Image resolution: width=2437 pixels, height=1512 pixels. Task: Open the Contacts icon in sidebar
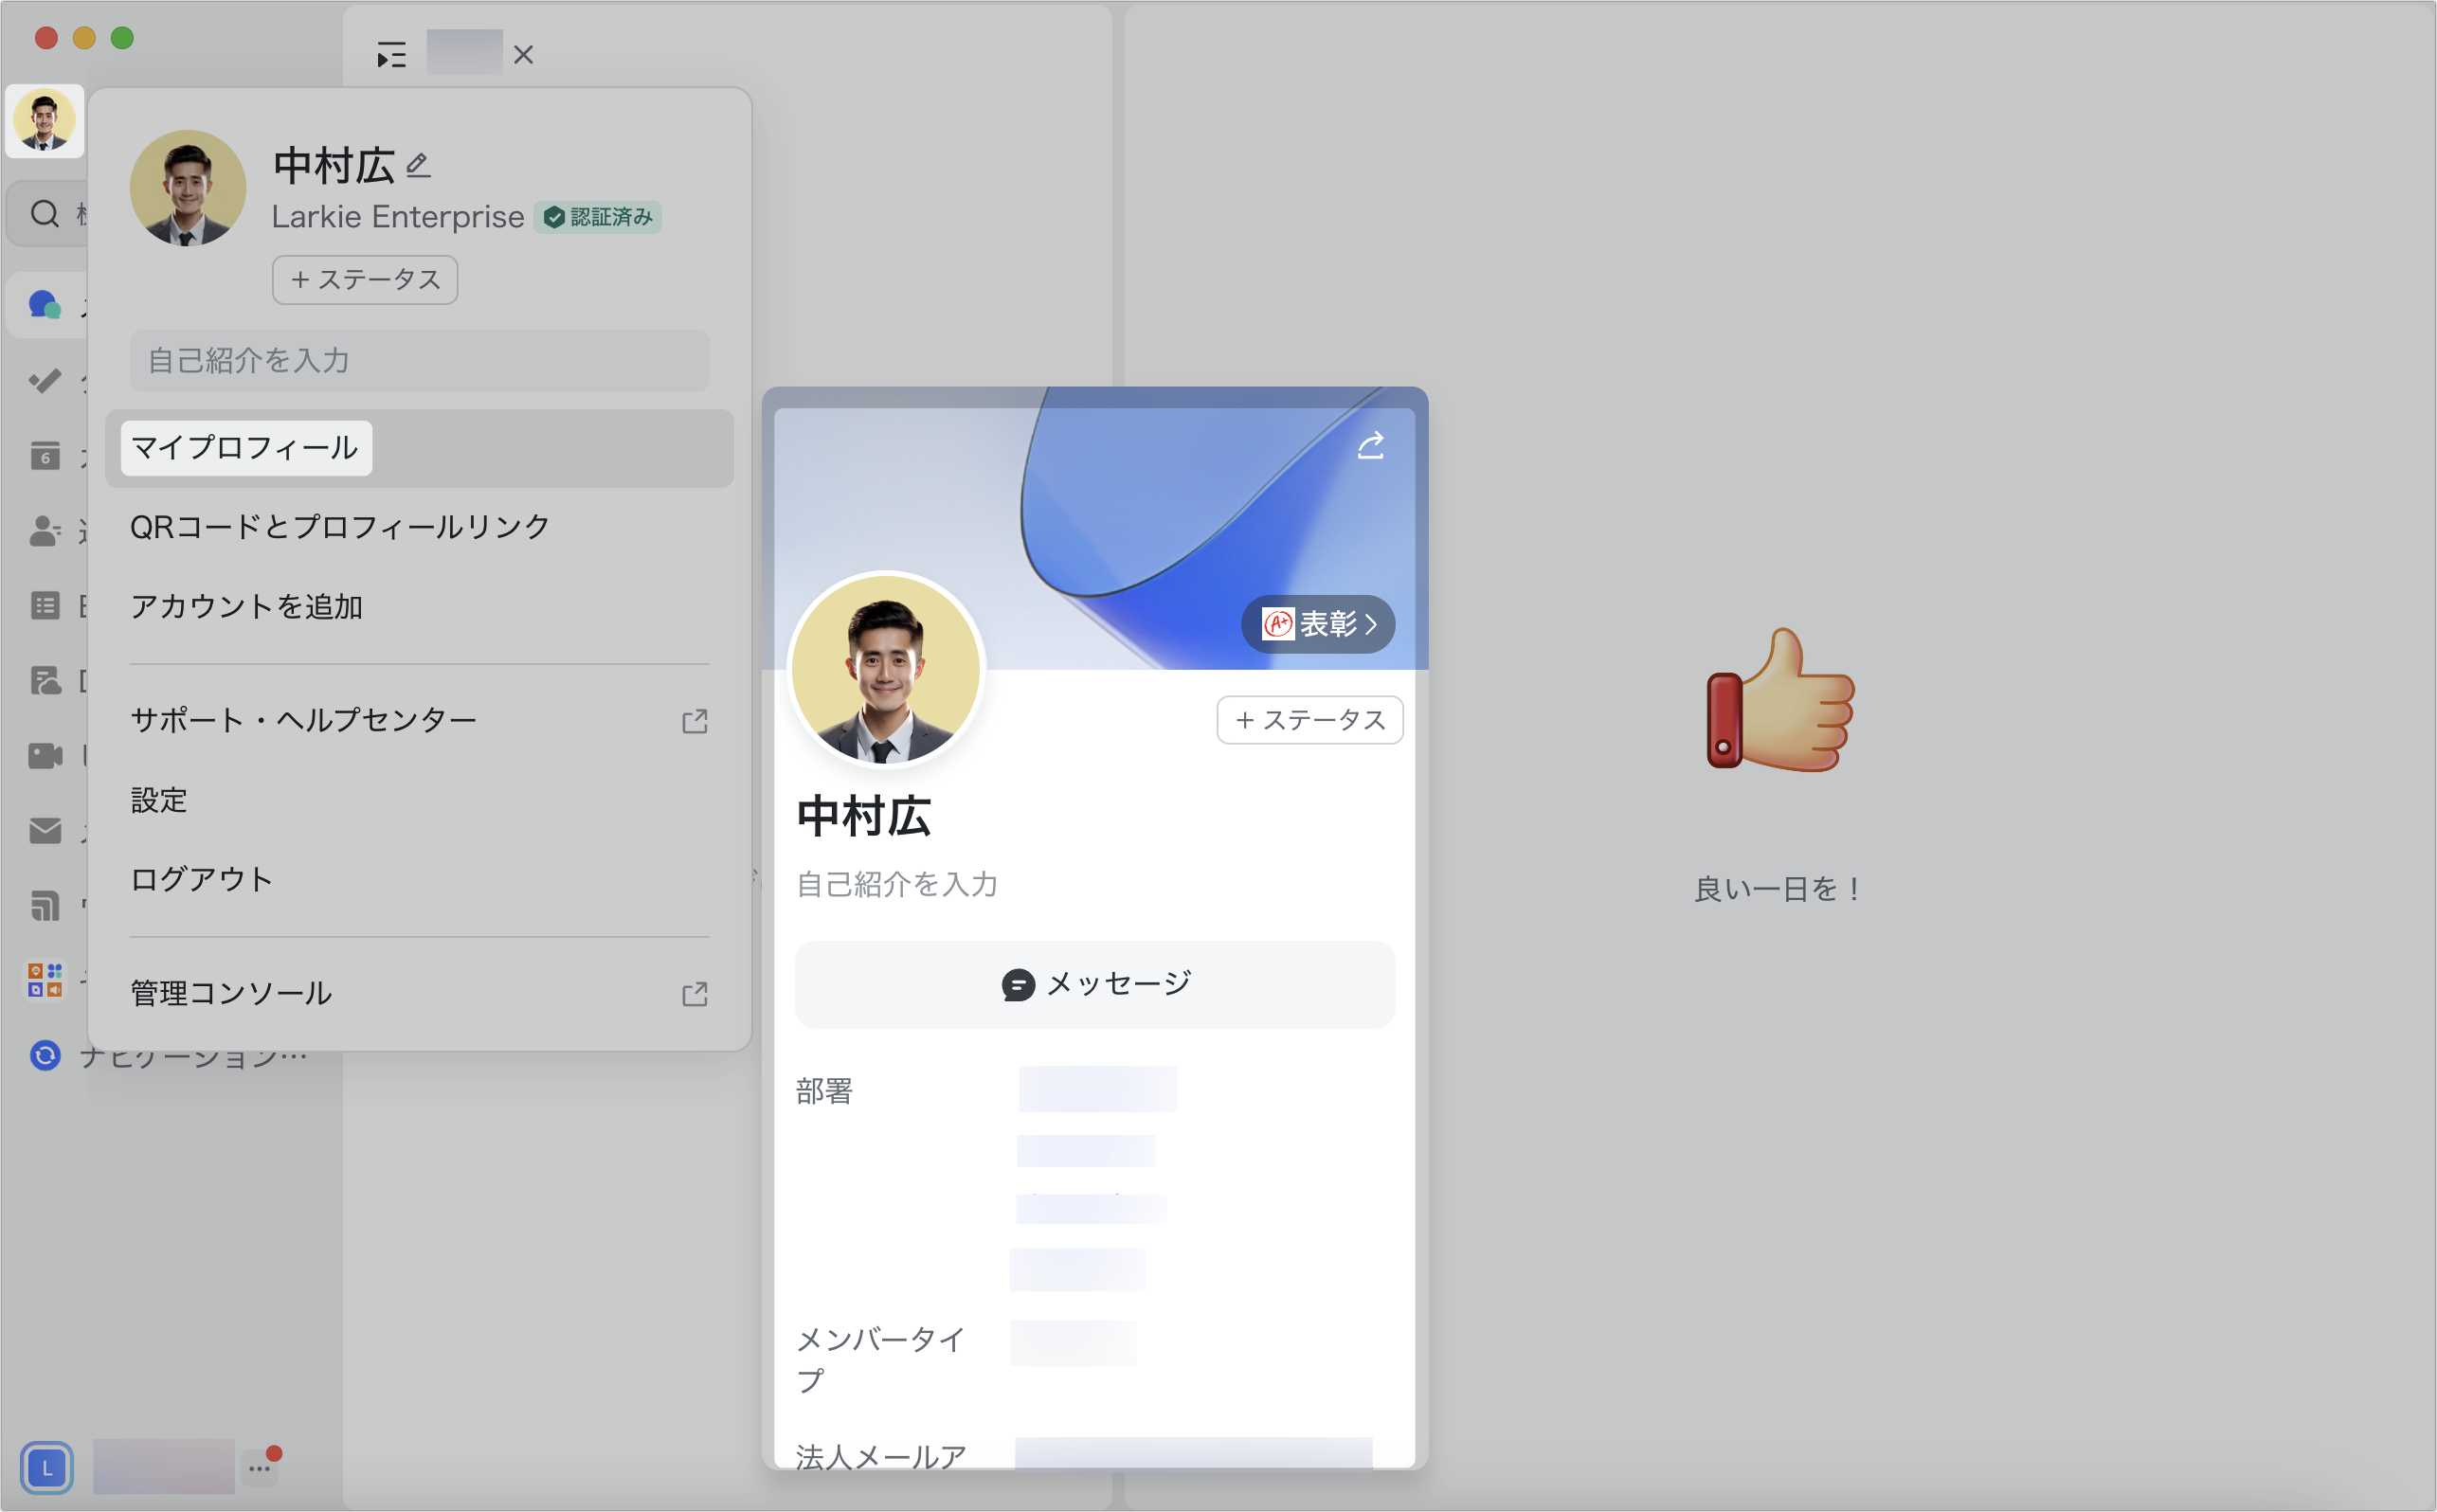tap(44, 531)
